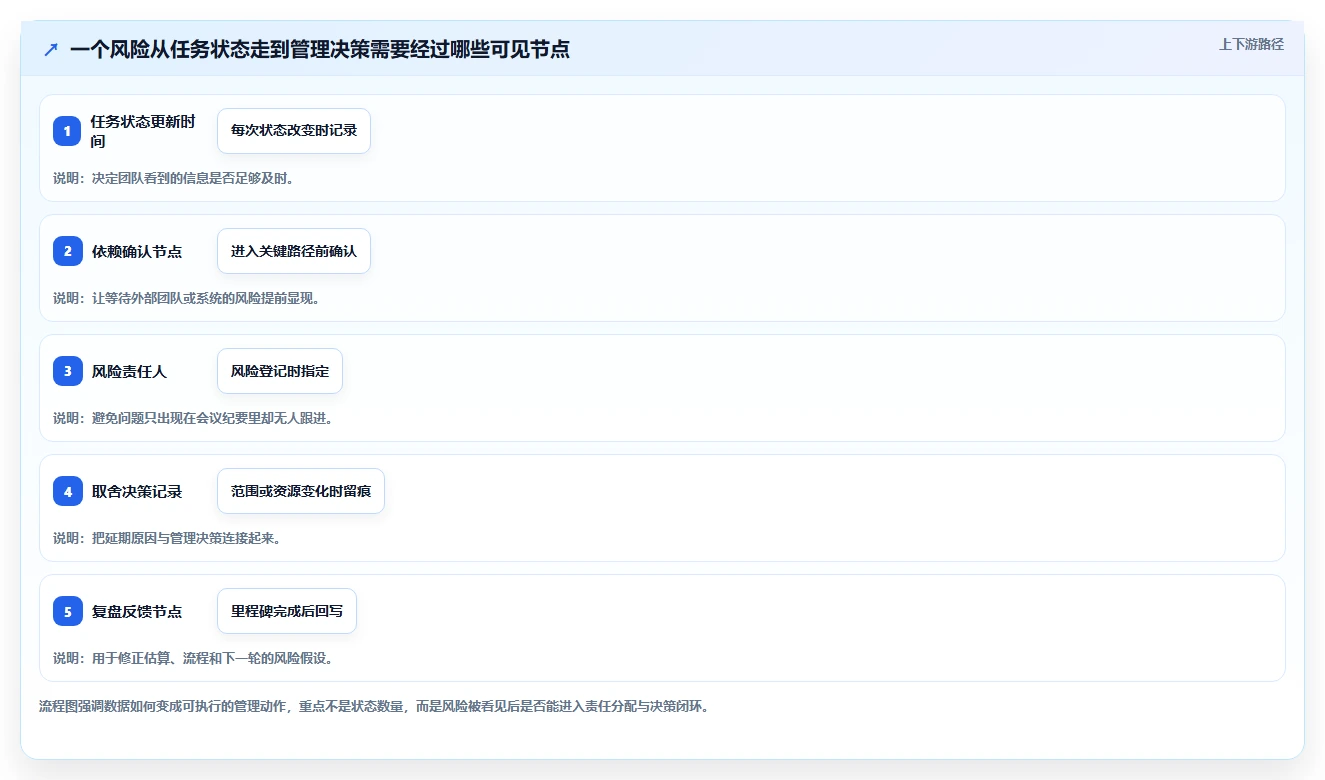Click step number 4 badge
This screenshot has width=1325, height=780.
pos(68,491)
